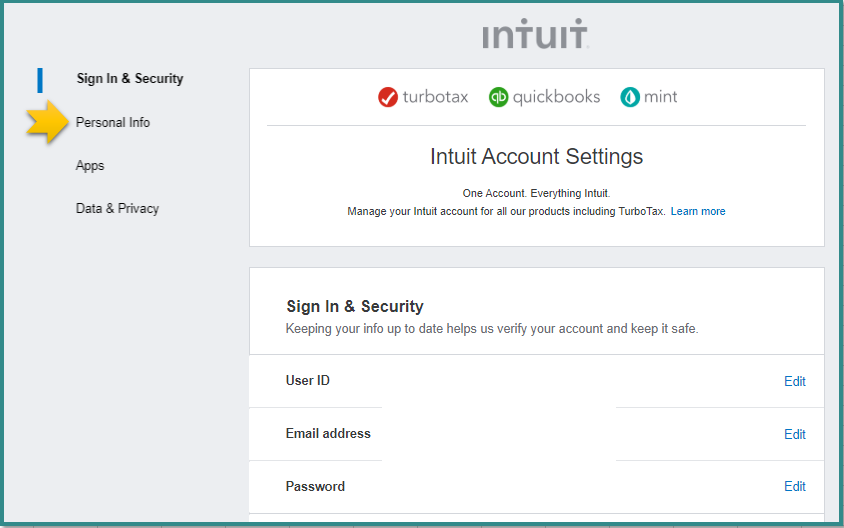Click the turbotax wordmark text
This screenshot has height=528, width=844.
435,97
